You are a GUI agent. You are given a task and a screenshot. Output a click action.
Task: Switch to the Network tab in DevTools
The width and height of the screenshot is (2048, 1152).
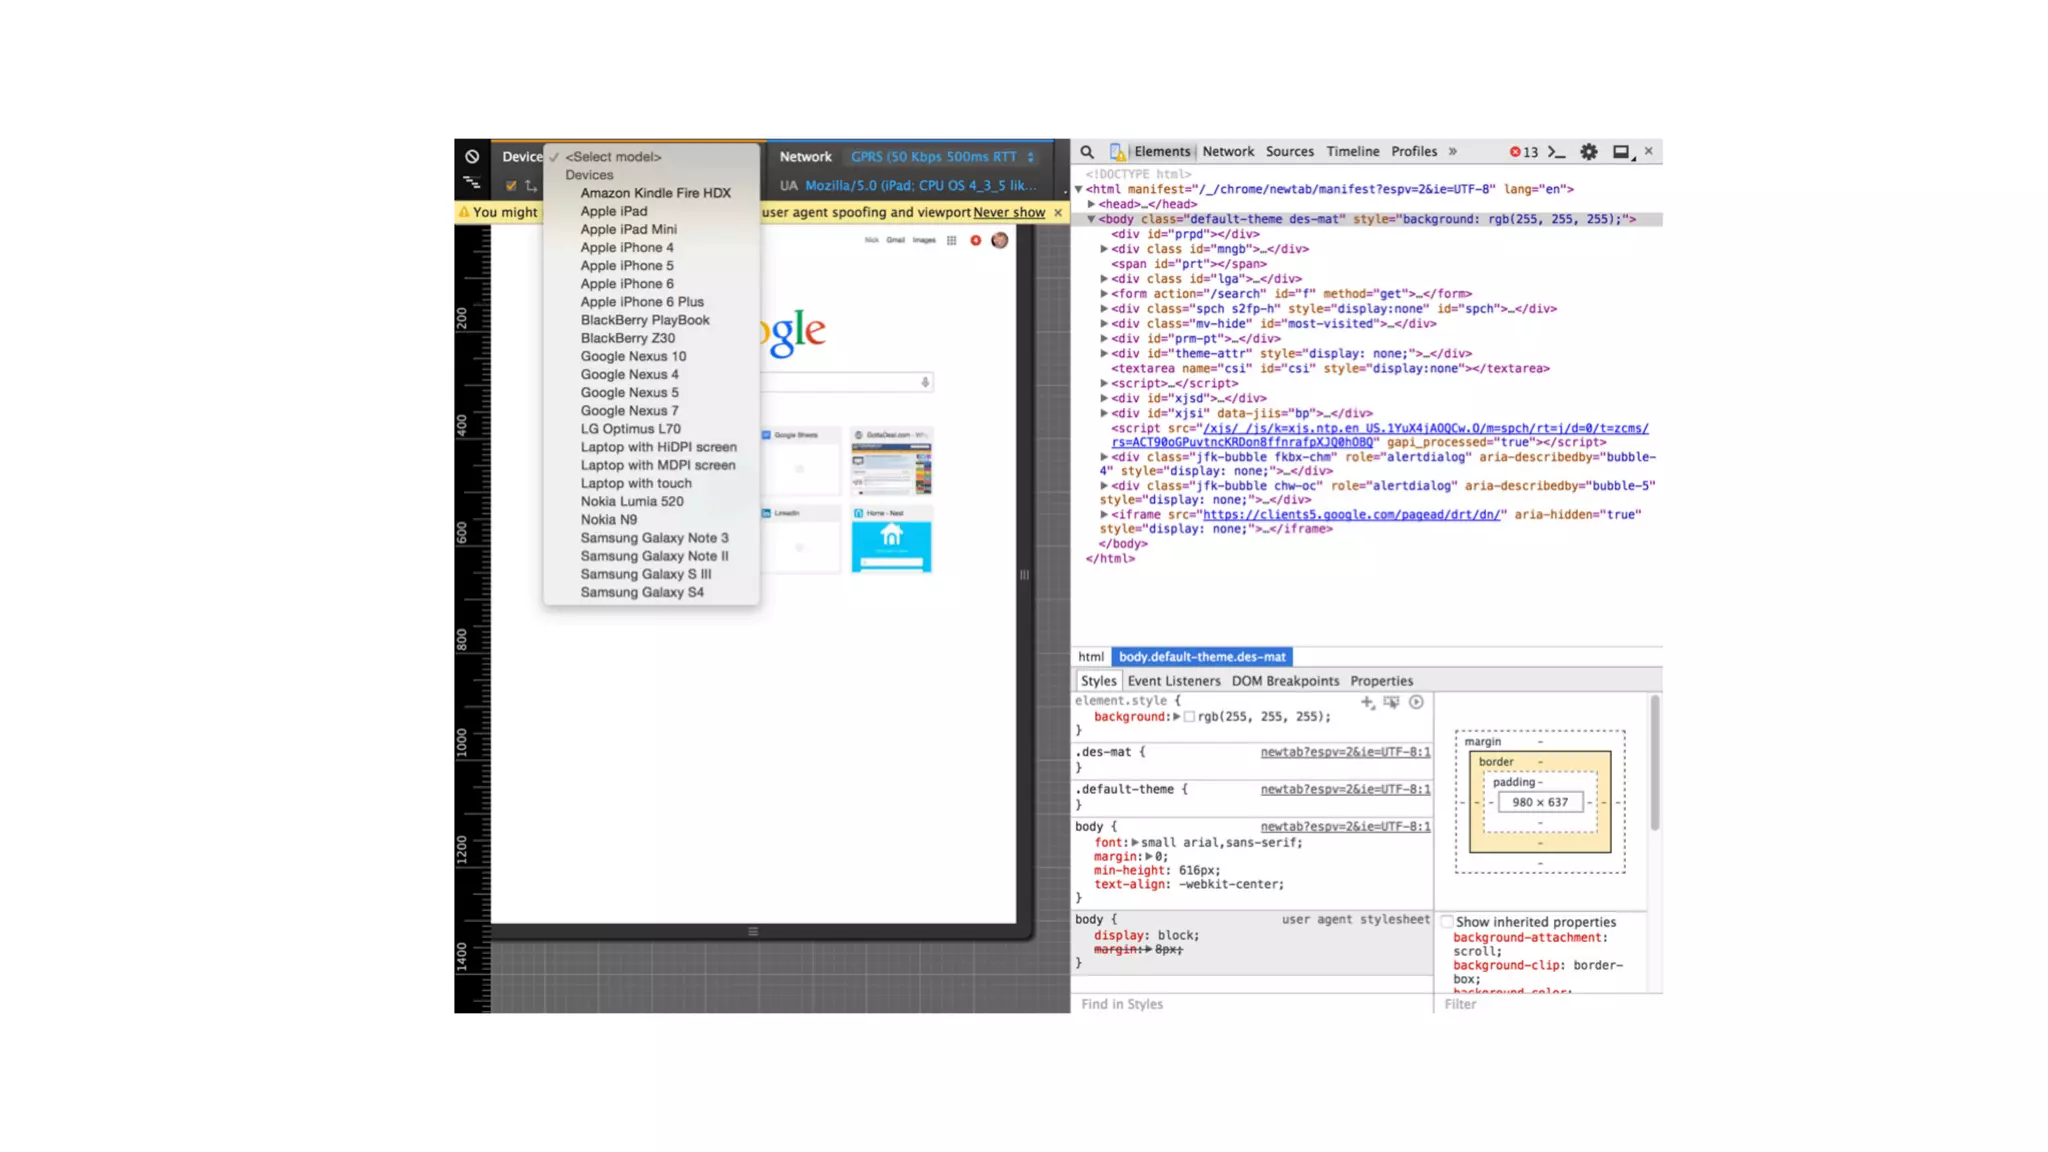coord(1228,152)
